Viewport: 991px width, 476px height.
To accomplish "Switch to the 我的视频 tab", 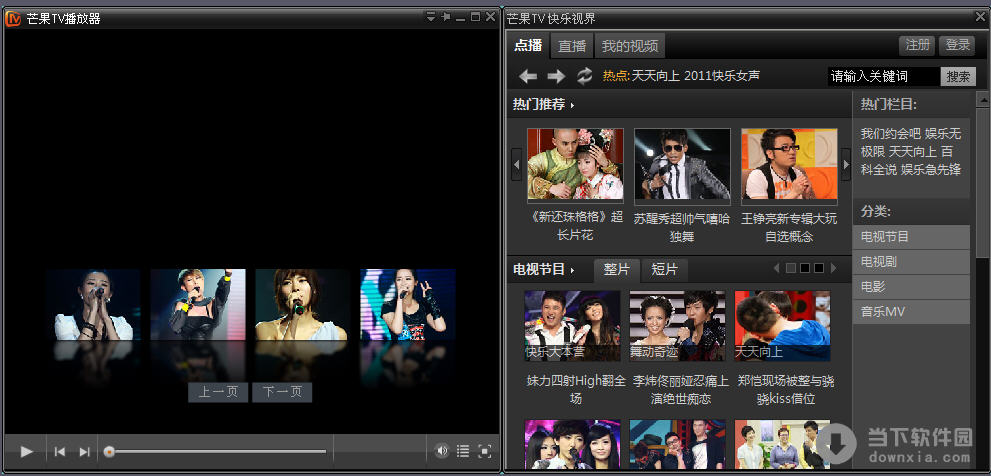I will (x=629, y=46).
